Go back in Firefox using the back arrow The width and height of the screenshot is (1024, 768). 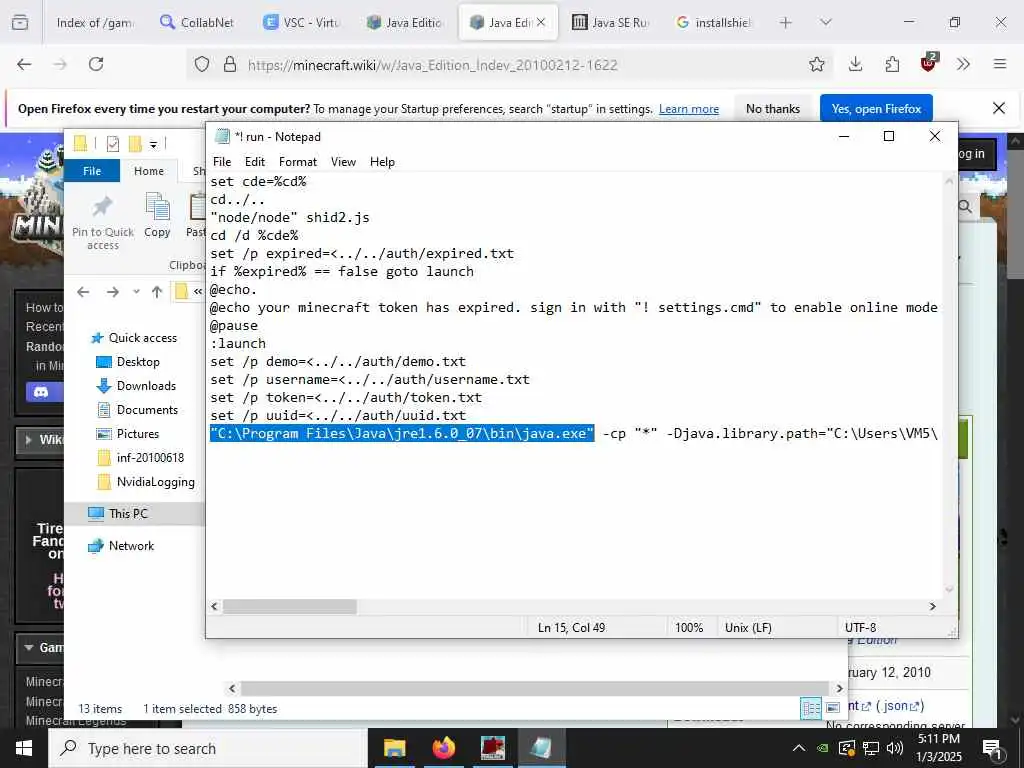pyautogui.click(x=24, y=64)
